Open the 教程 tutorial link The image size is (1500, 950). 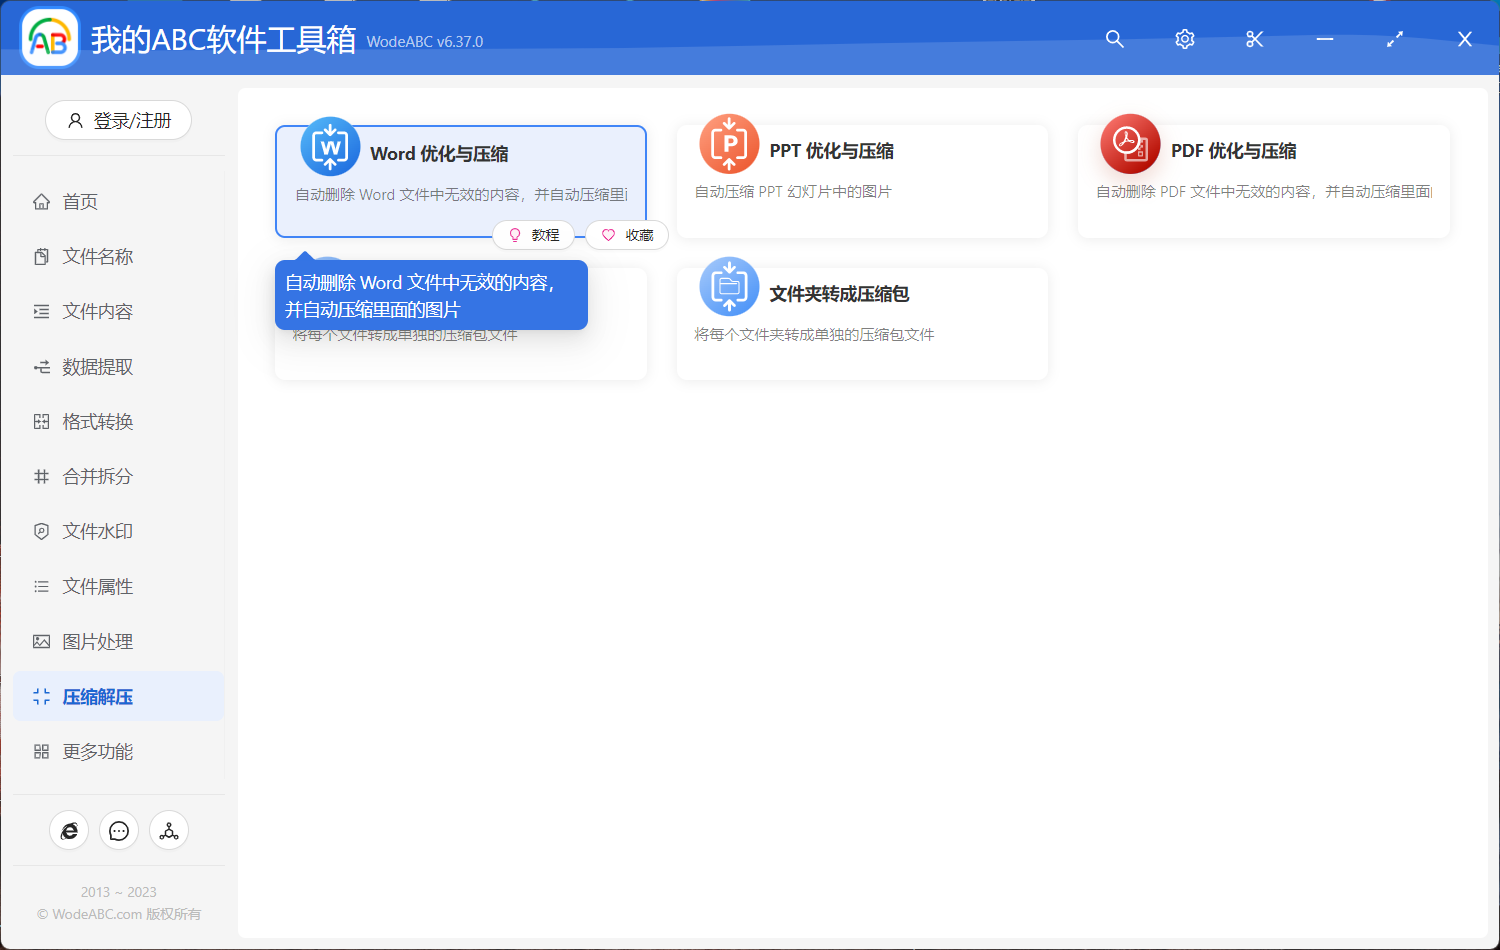click(534, 234)
